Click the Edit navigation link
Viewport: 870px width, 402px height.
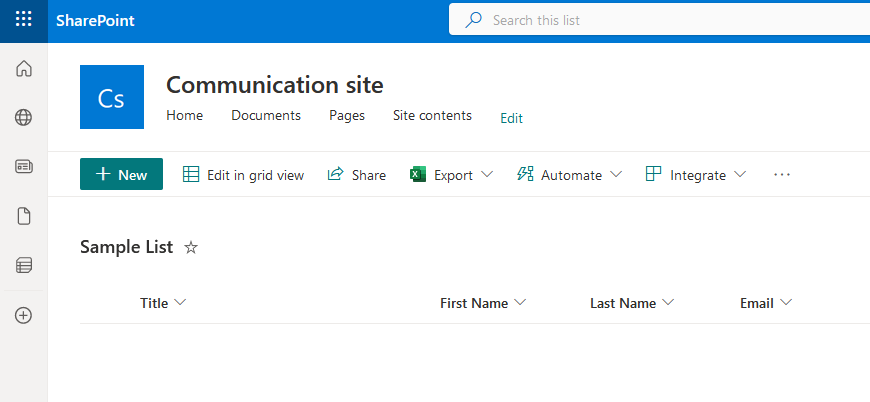[511, 118]
